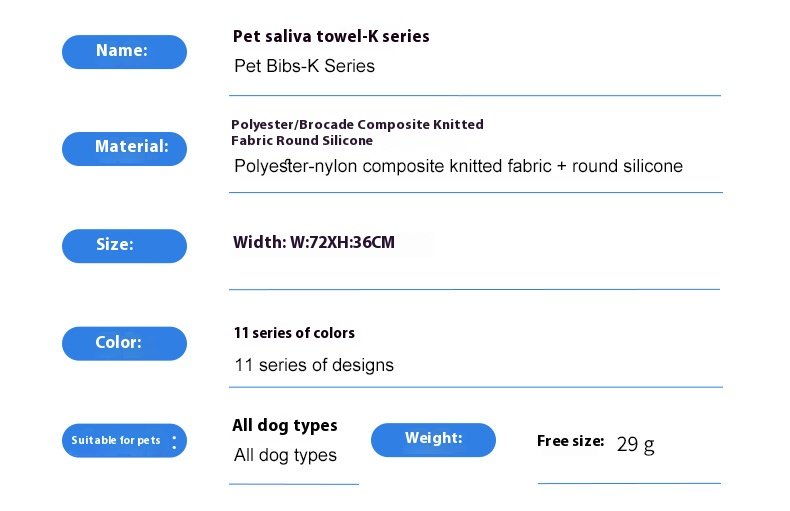Click the Suitable for pets label

coord(116,440)
